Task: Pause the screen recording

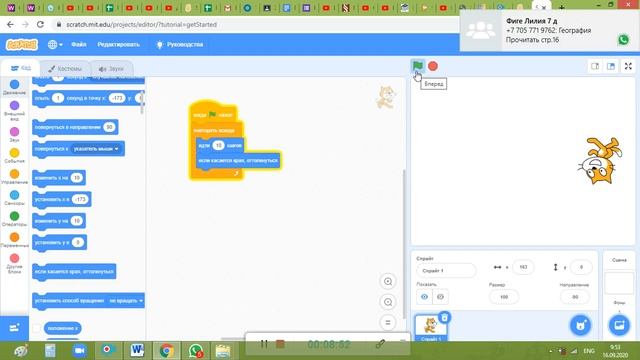Action: (x=264, y=344)
